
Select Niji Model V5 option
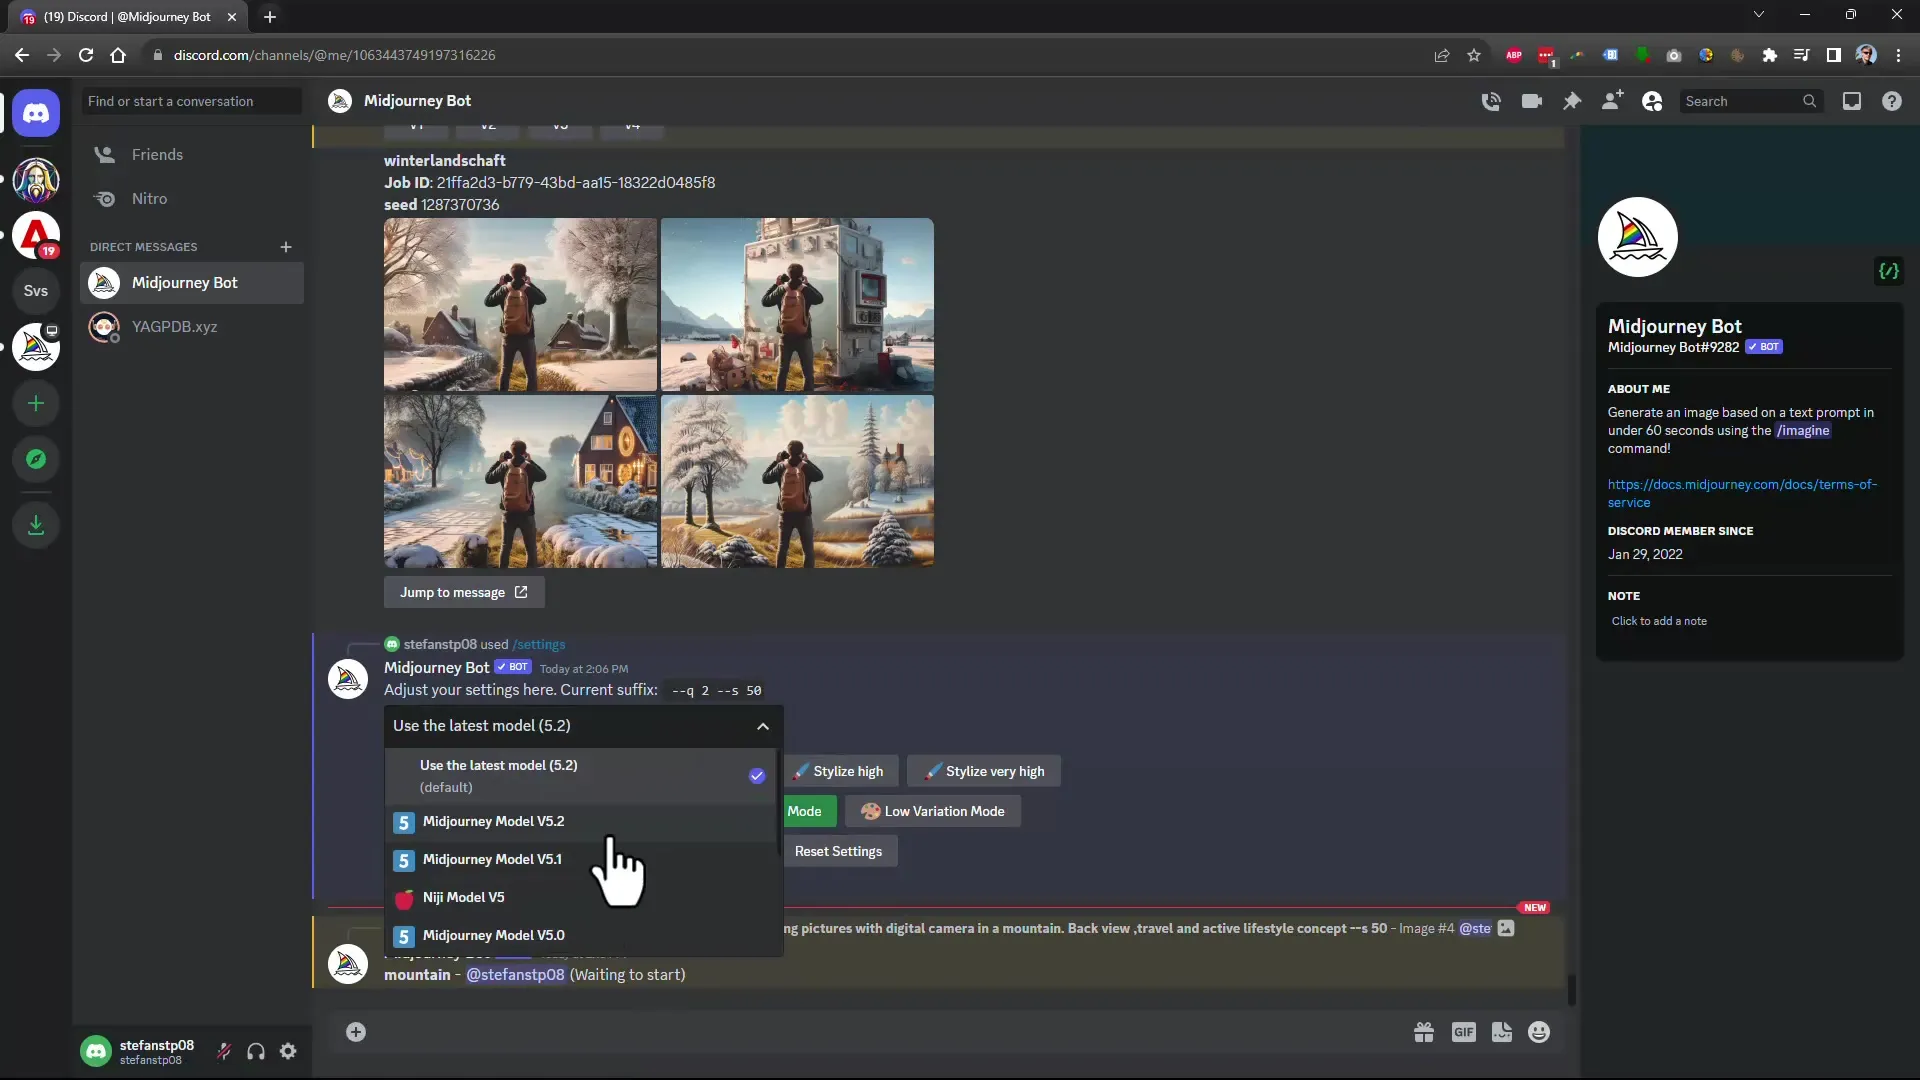[463, 895]
